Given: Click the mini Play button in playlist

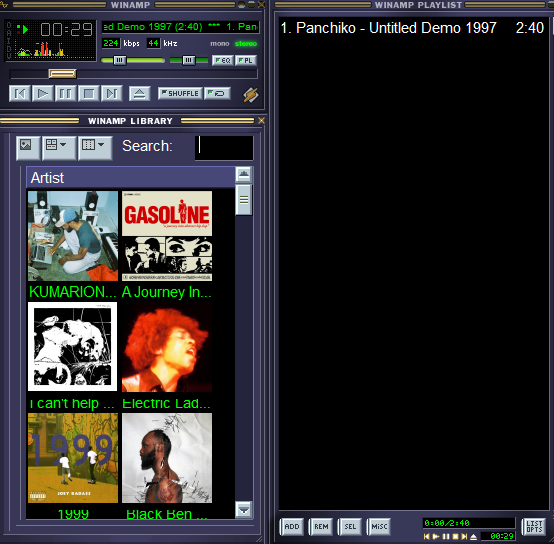Looking at the screenshot, I should (436, 537).
